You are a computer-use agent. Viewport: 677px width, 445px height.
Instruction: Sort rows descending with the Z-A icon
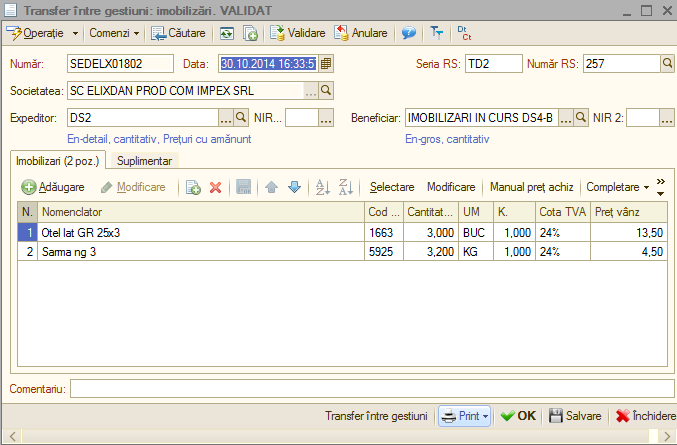pyautogui.click(x=346, y=187)
